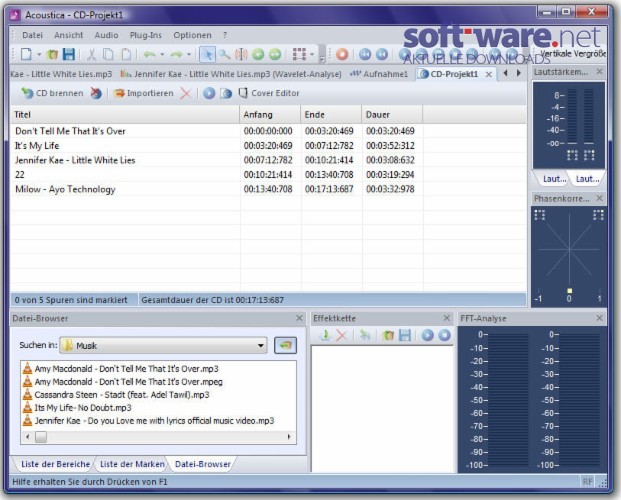This screenshot has height=500, width=621.
Task: Switch to the Aufnahme1 tab
Action: click(x=379, y=74)
